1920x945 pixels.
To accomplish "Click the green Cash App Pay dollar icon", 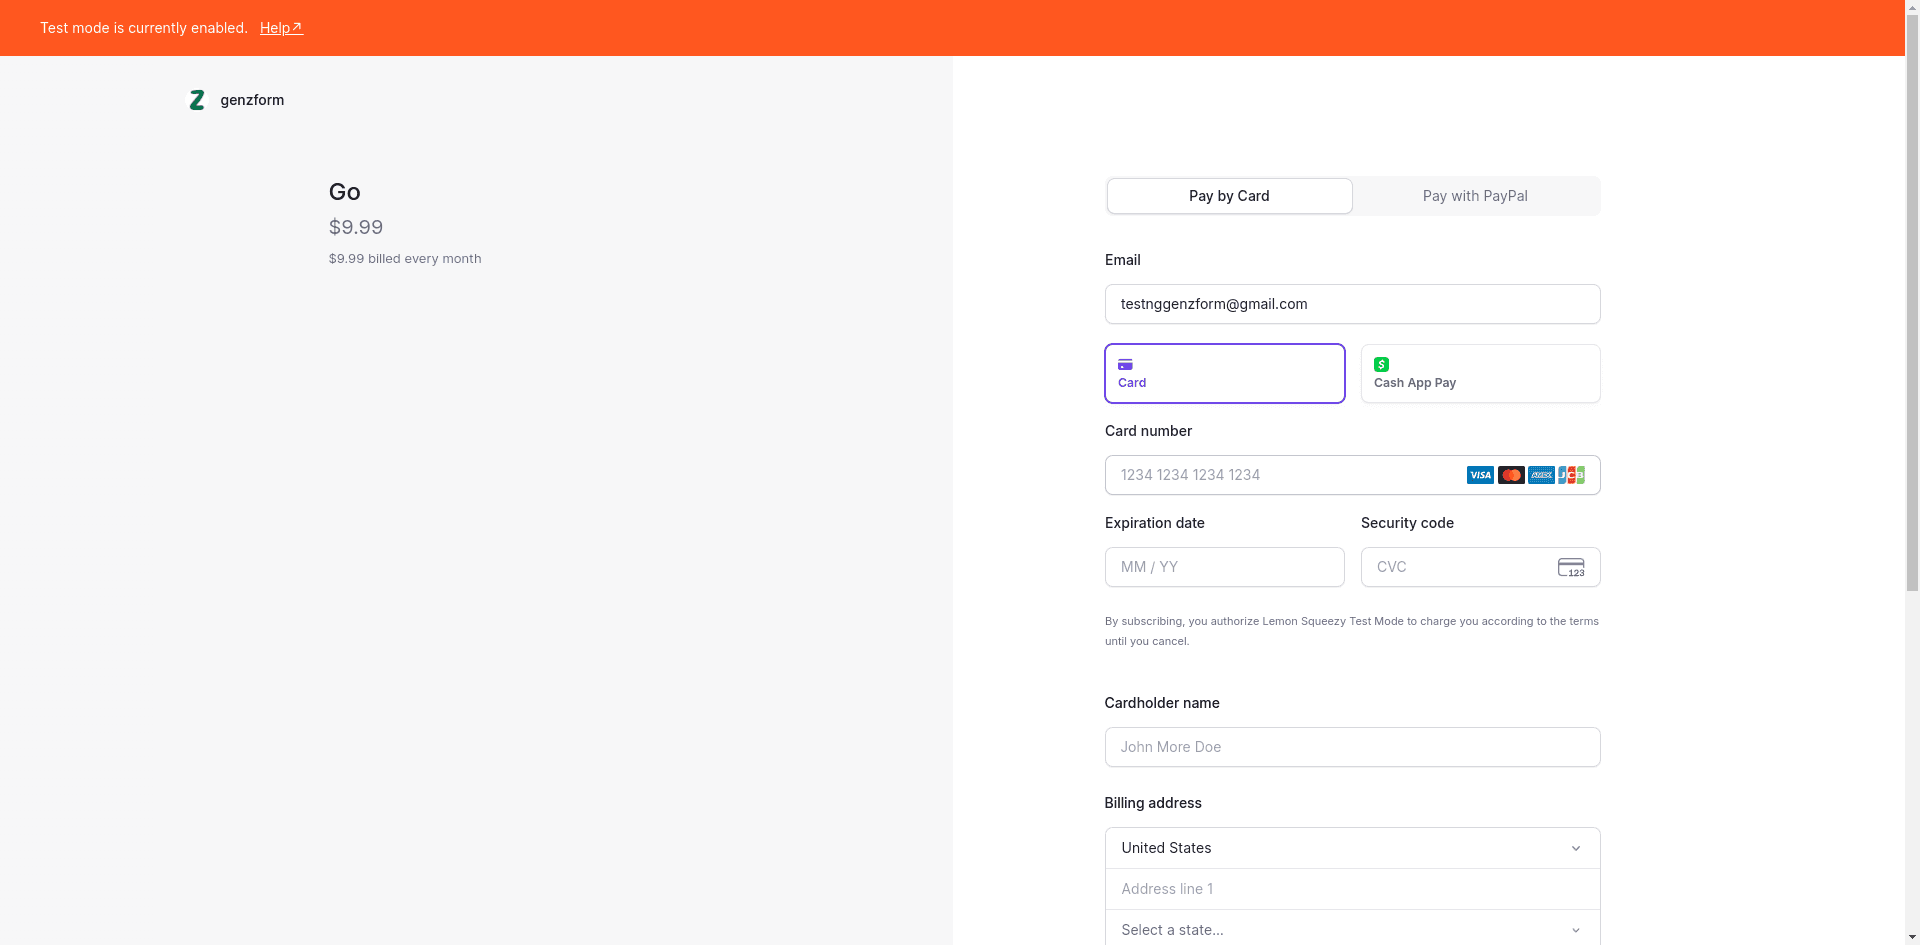I will pos(1381,364).
